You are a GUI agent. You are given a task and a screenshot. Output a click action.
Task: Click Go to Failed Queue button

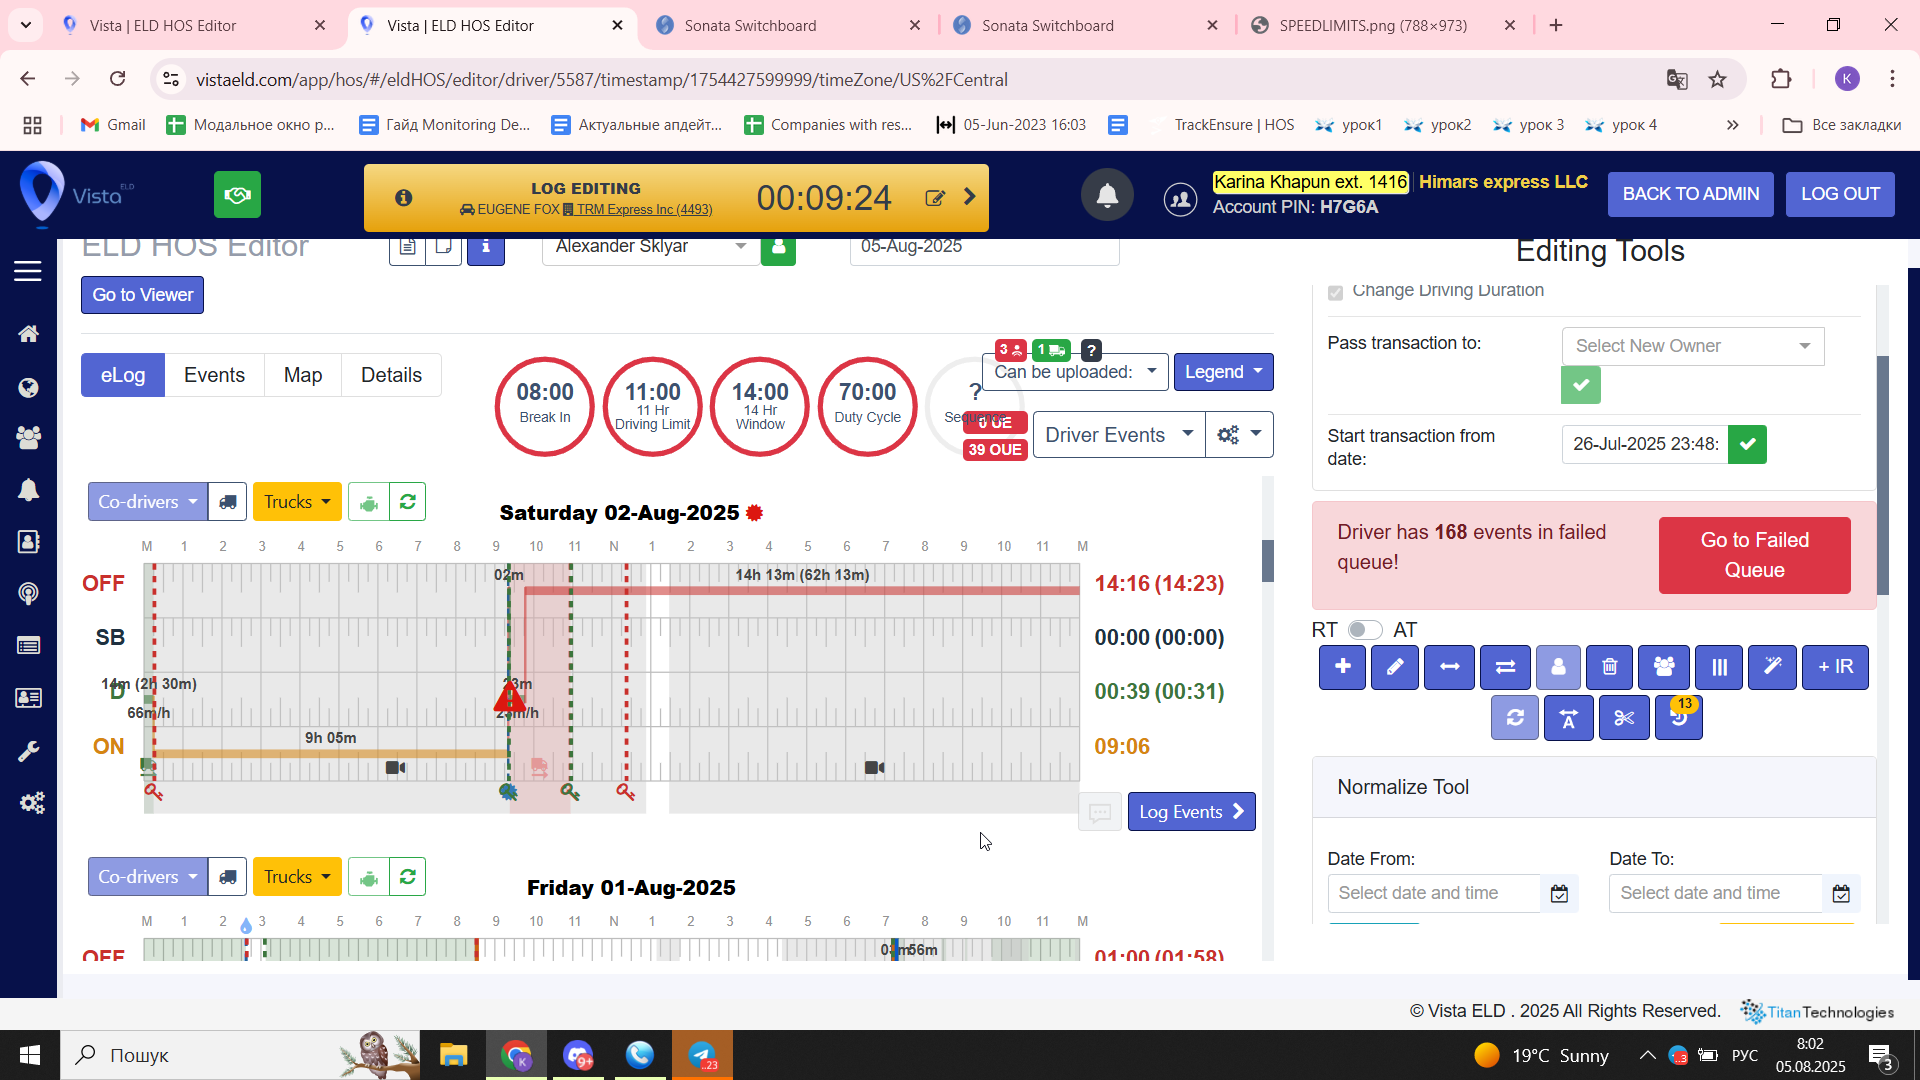[1754, 555]
